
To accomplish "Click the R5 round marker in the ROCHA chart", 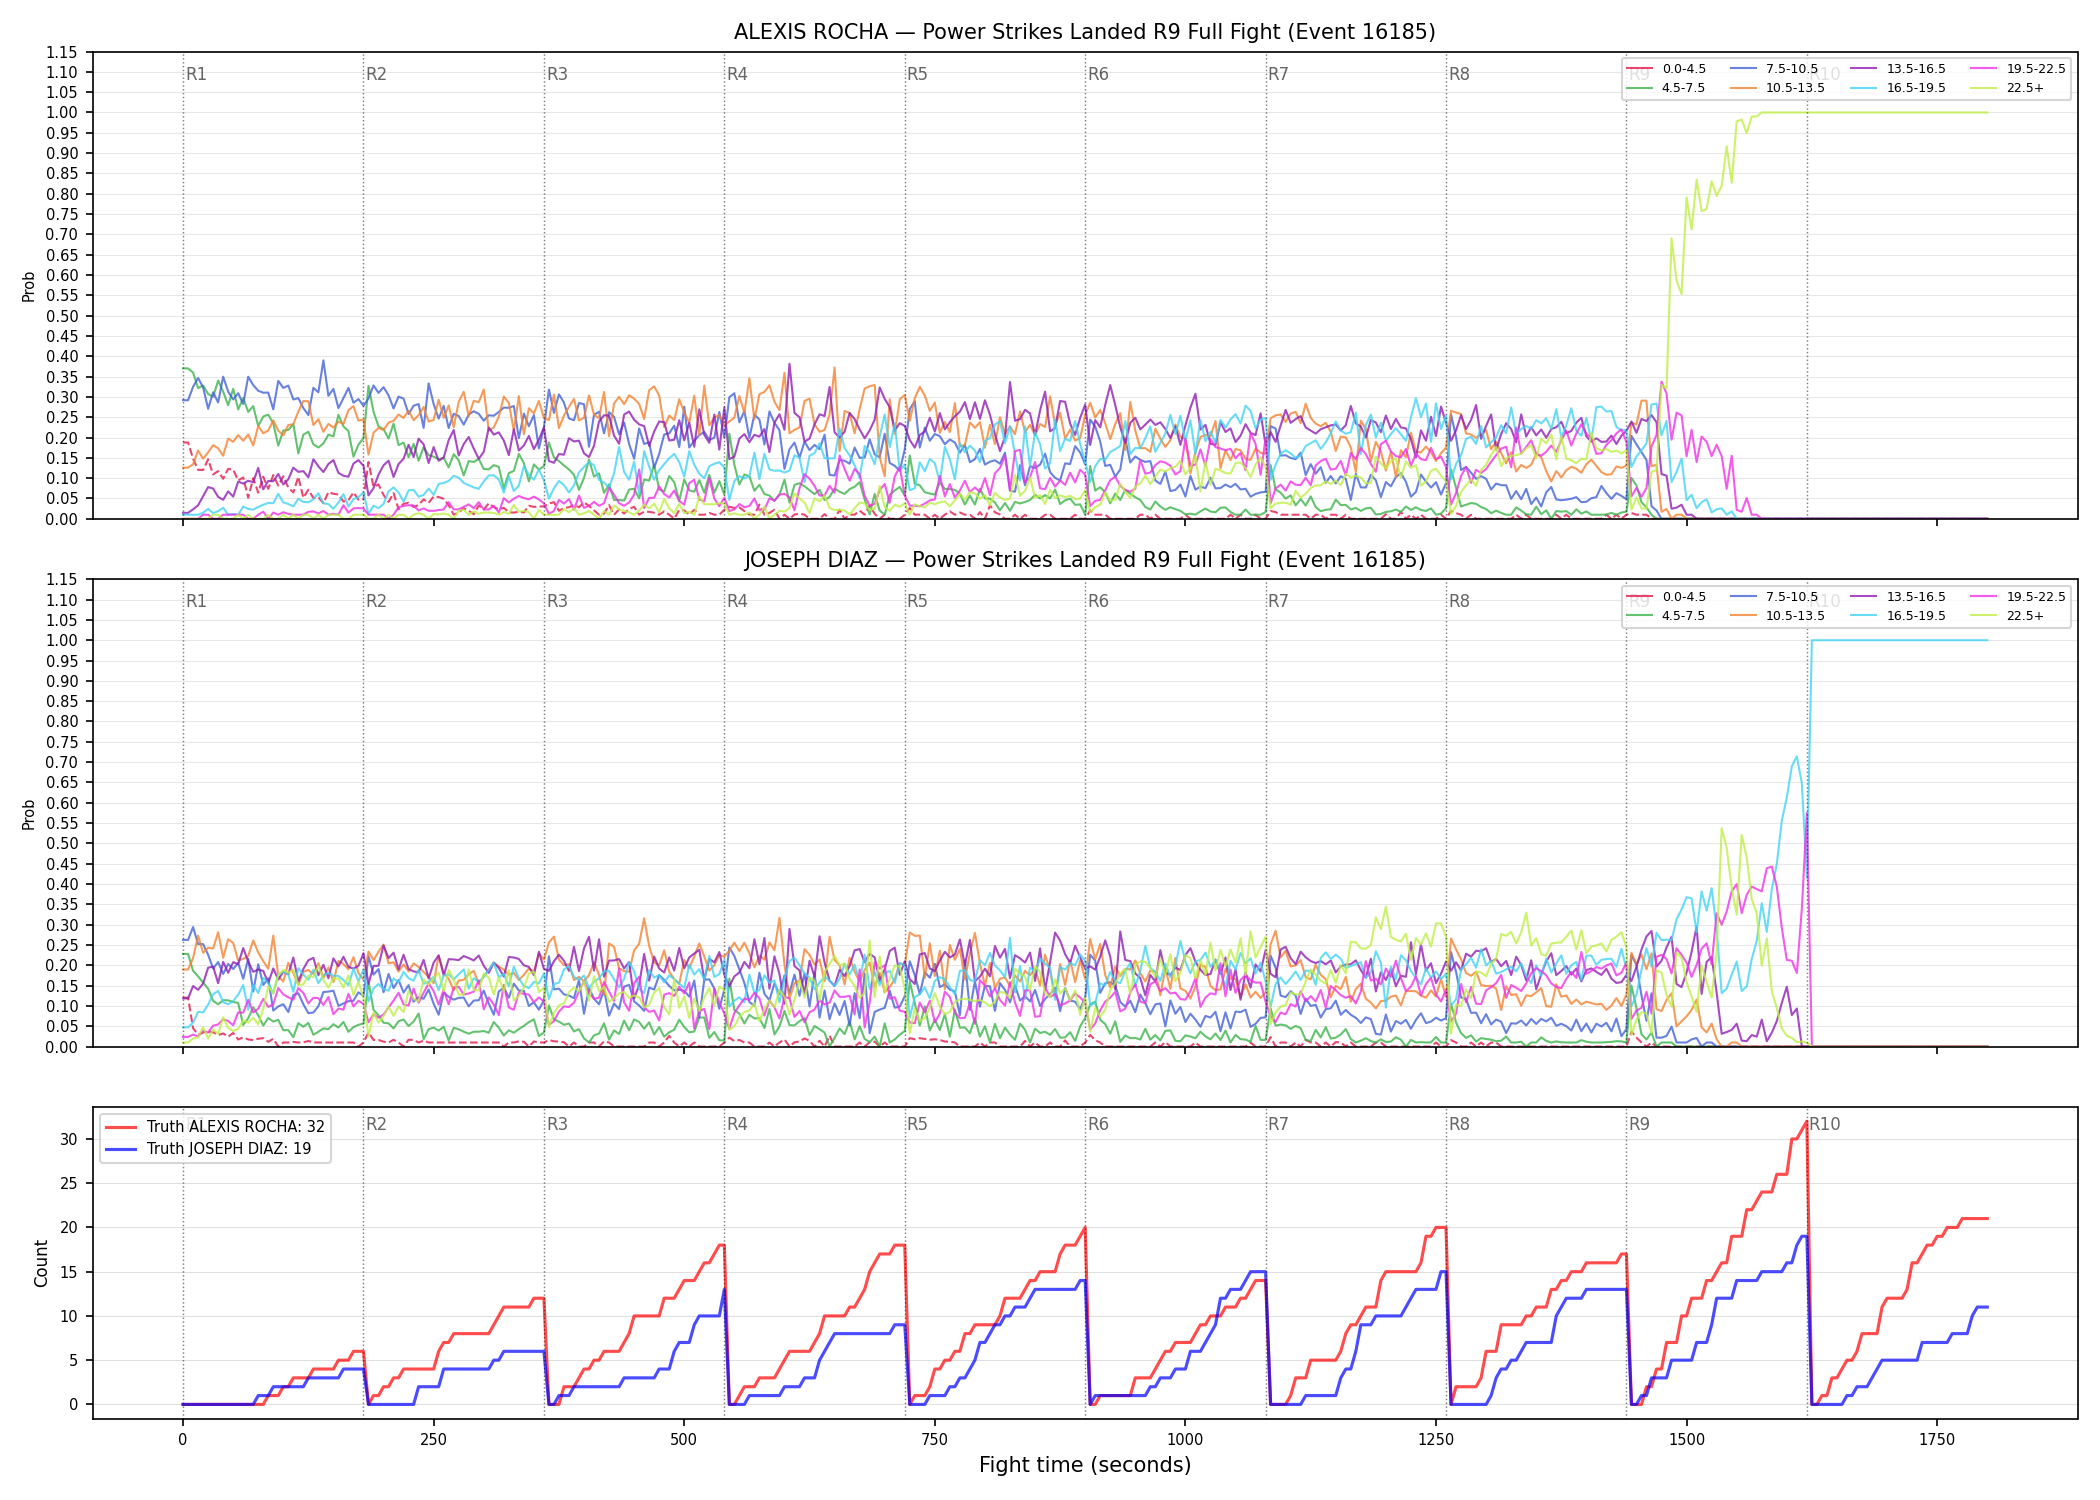I will coord(917,74).
